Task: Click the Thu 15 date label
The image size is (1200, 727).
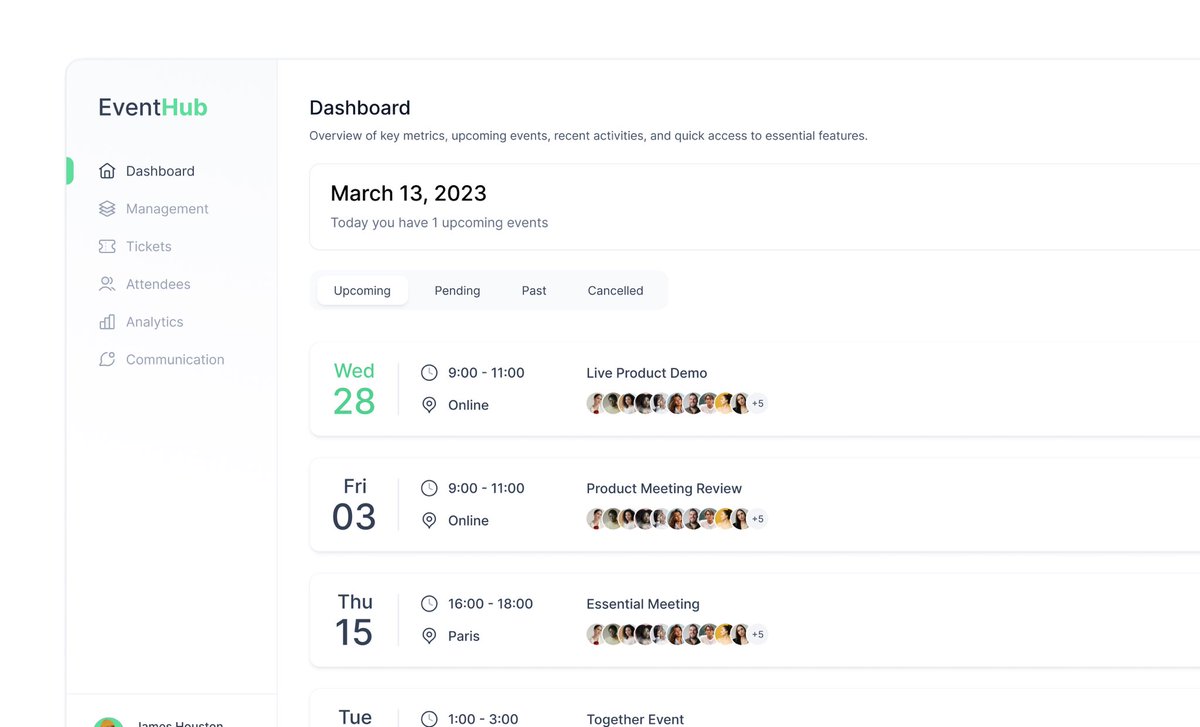Action: click(354, 620)
